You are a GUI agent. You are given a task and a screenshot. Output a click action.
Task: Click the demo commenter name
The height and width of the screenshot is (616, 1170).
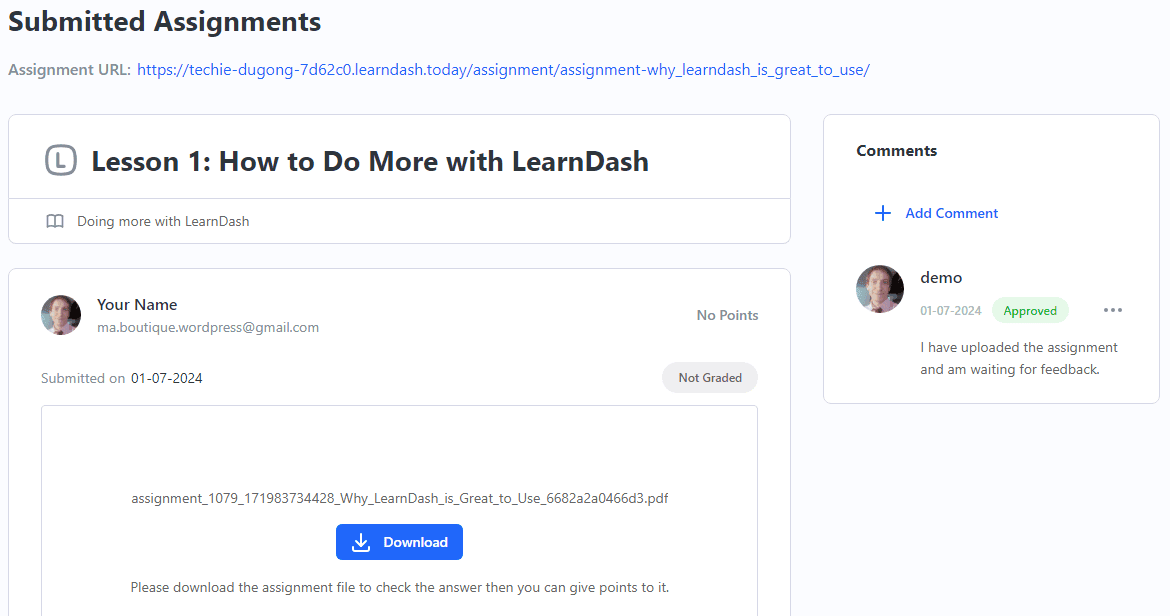941,277
